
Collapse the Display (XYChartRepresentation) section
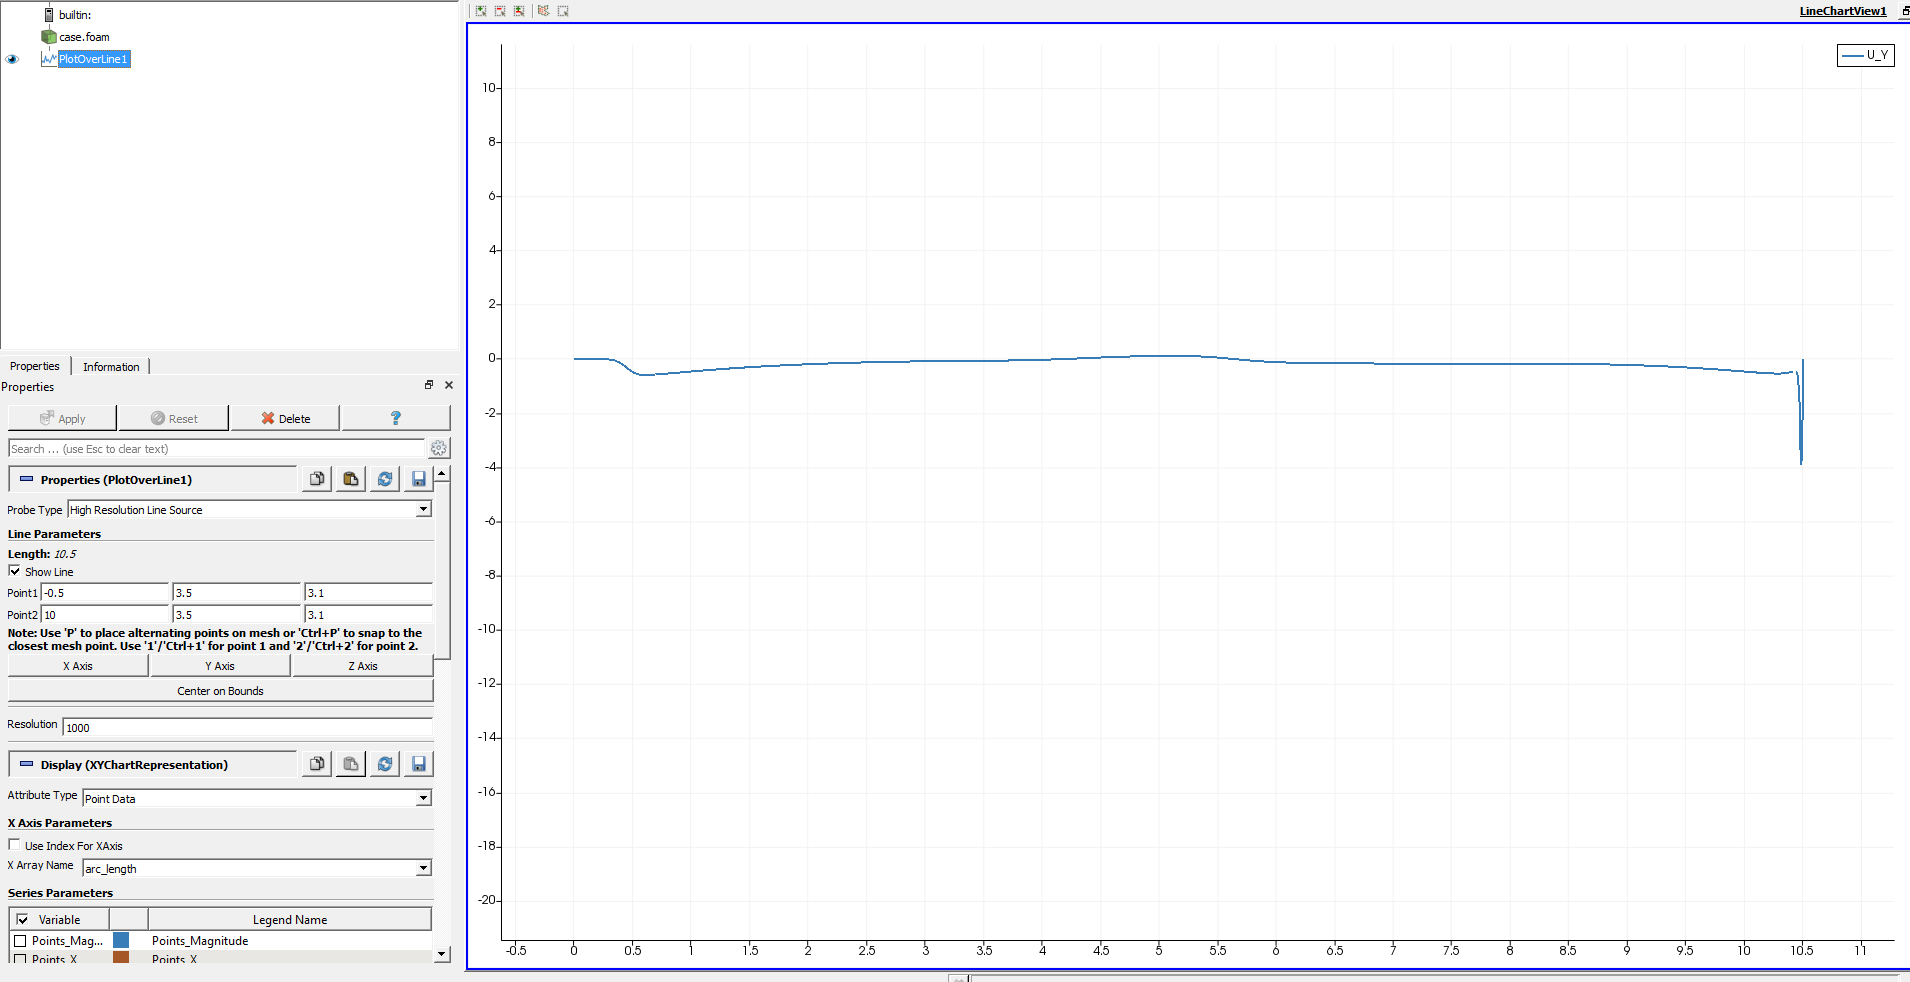27,764
